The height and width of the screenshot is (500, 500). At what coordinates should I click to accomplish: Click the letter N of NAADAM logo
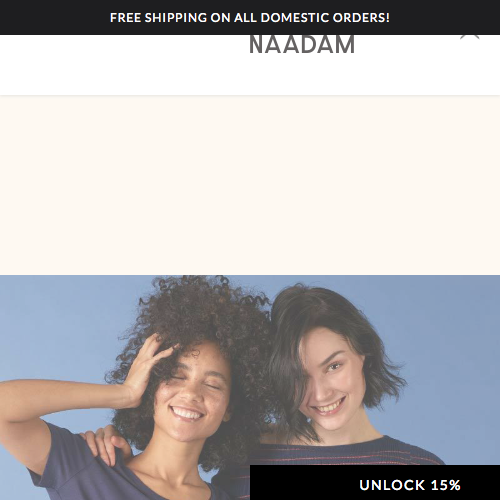coord(257,45)
